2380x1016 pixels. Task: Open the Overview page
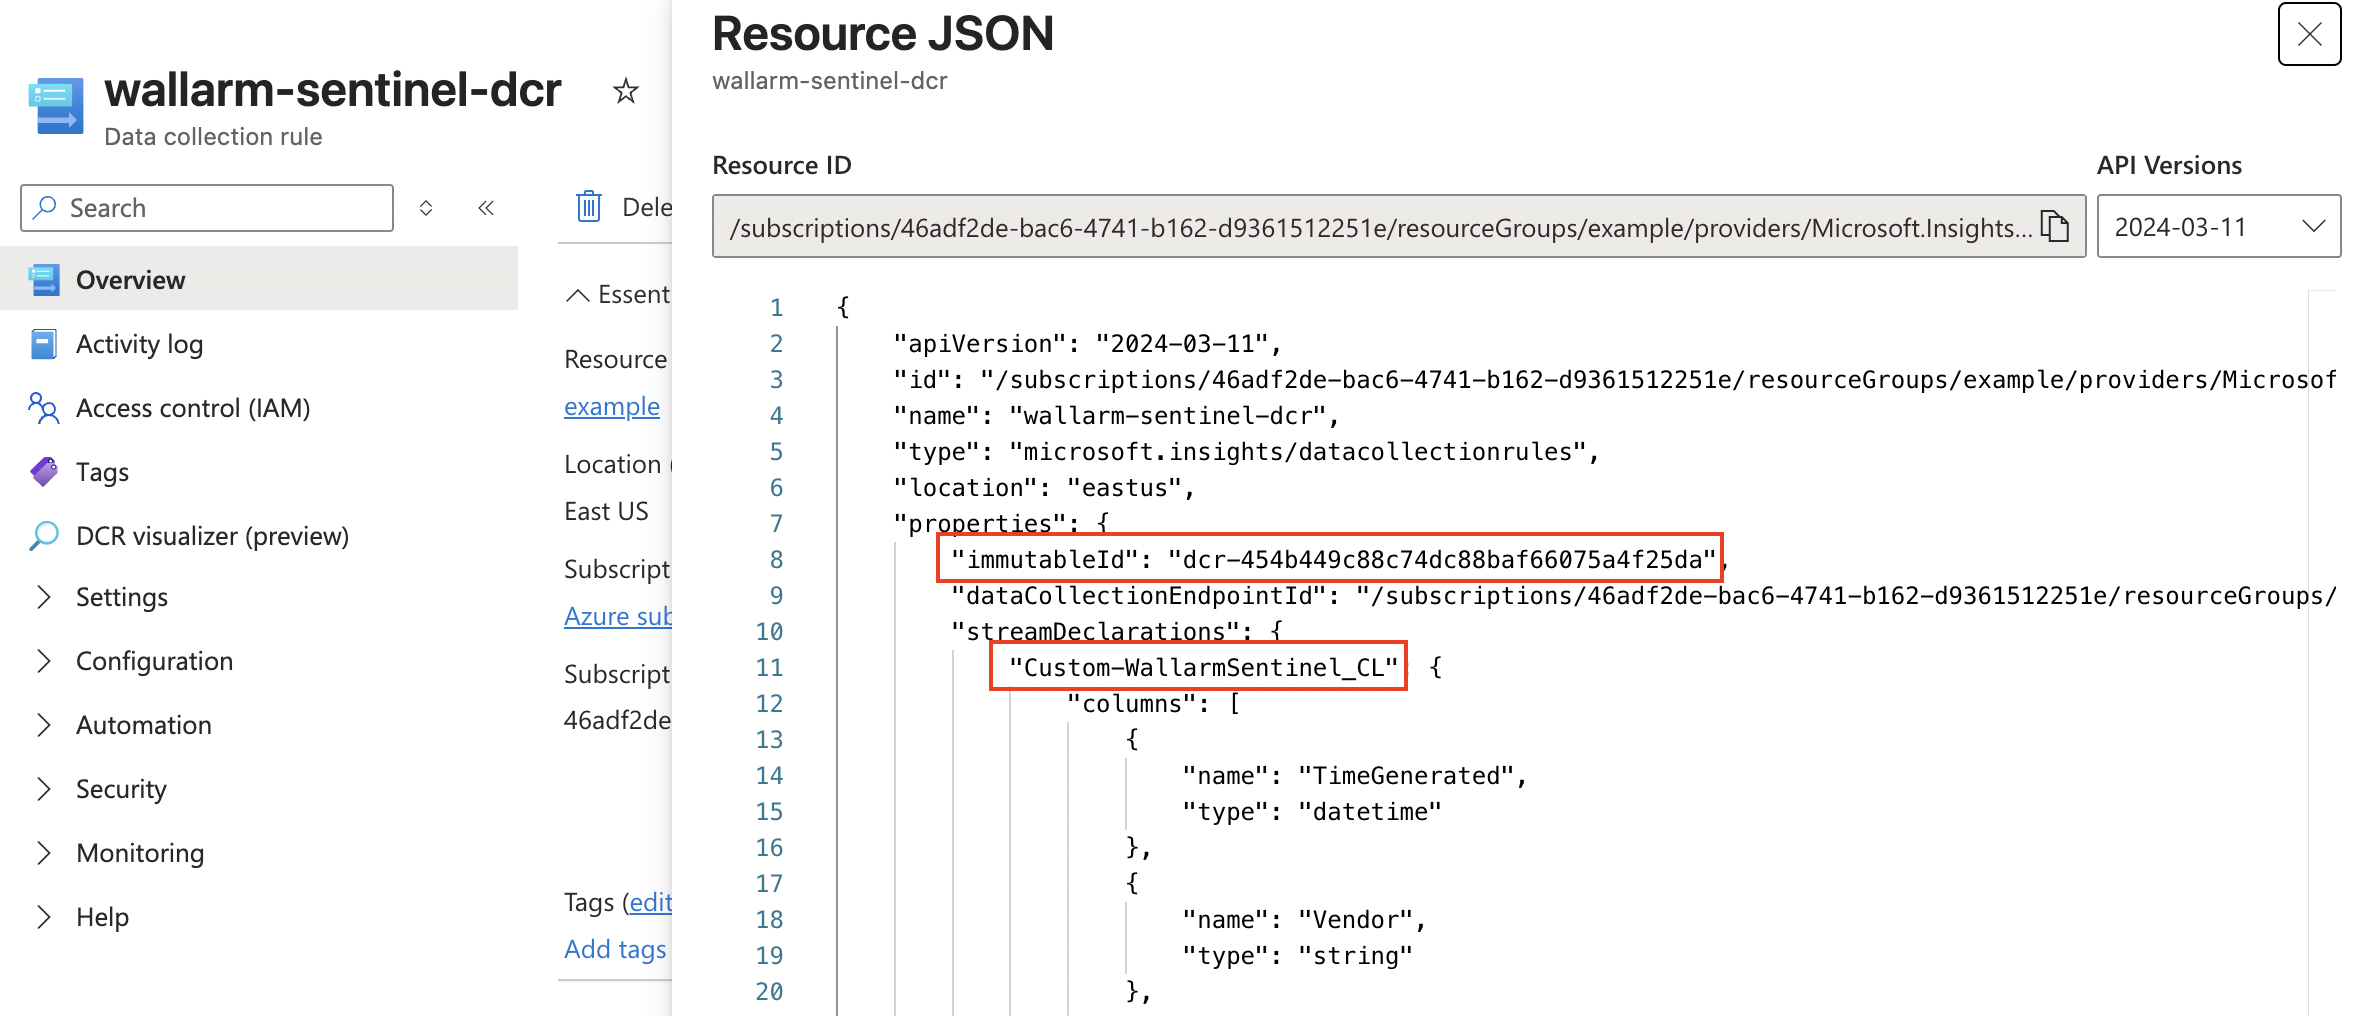130,279
